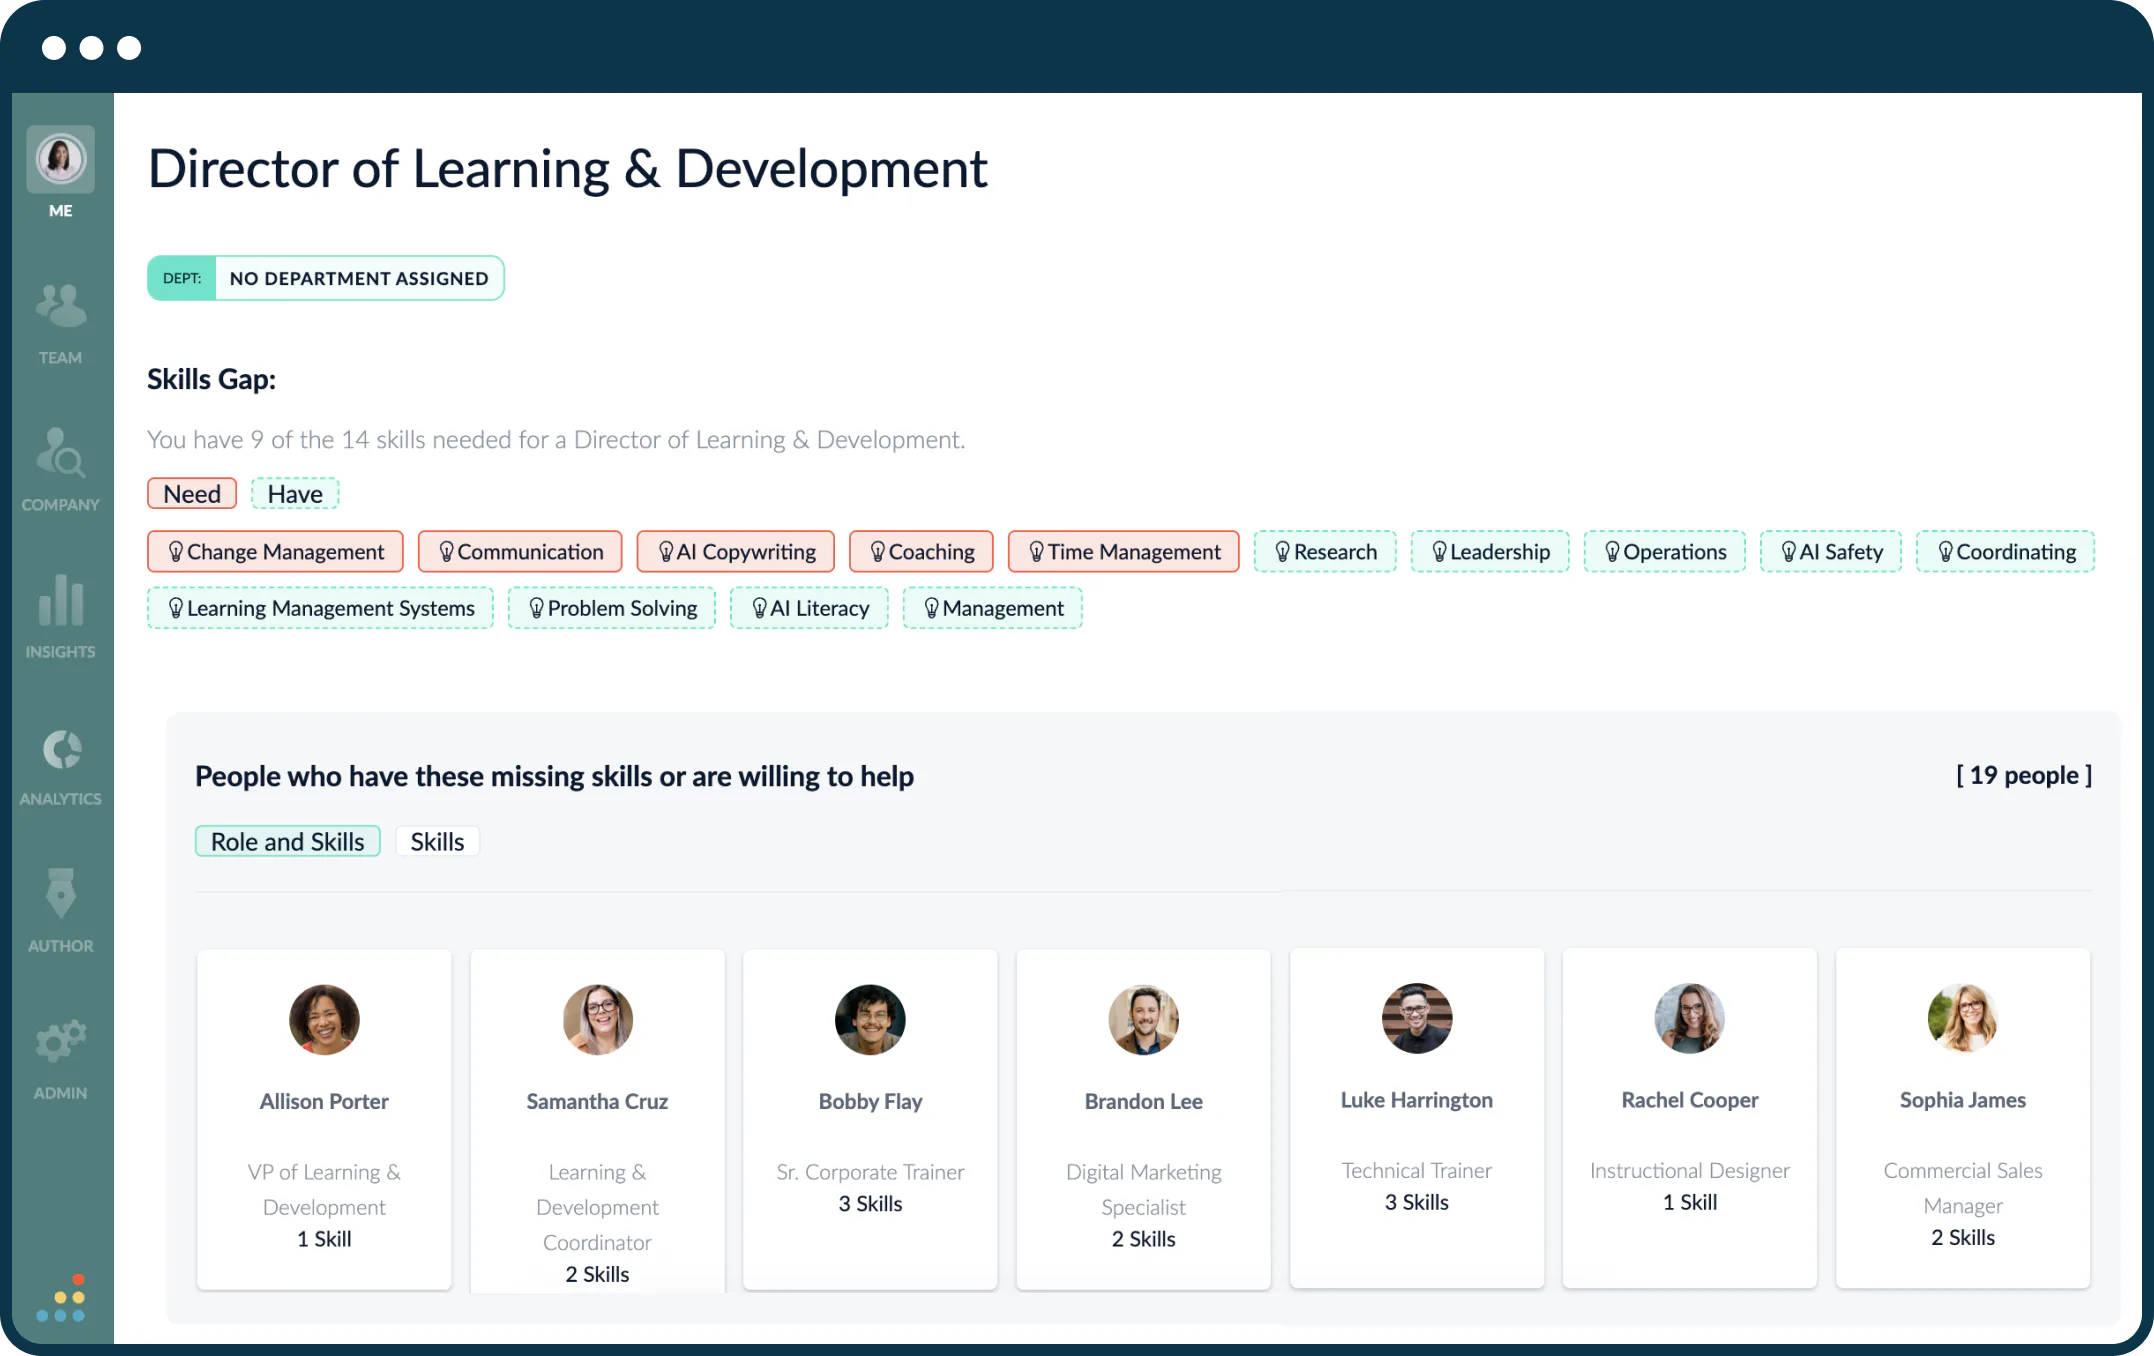Screen dimensions: 2154x1356
Task: Go to the Team sidebar icon
Action: [x=61, y=306]
